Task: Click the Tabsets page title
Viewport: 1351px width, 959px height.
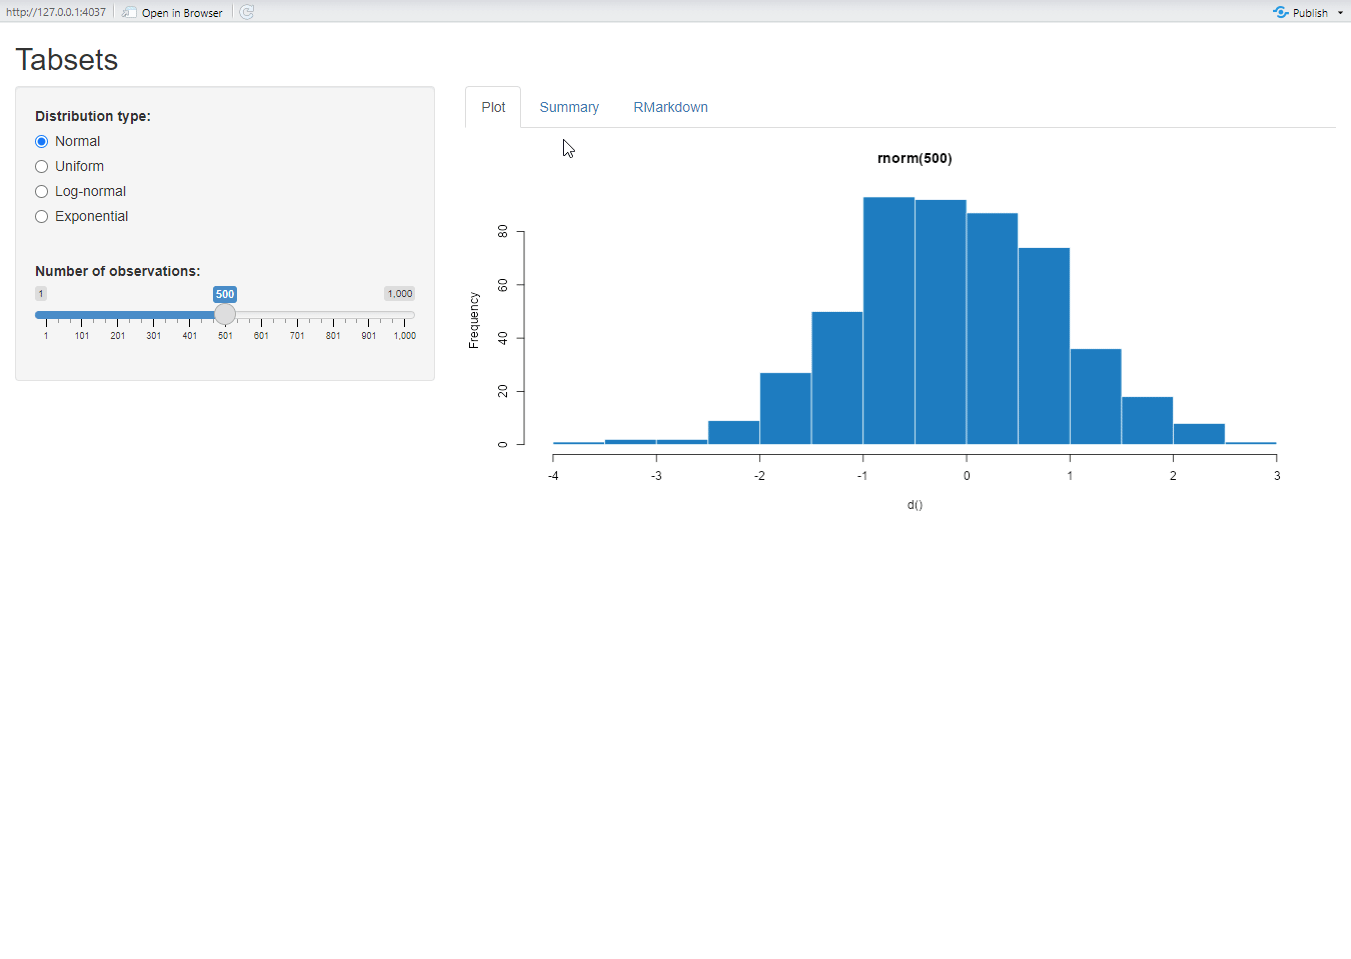Action: [67, 60]
